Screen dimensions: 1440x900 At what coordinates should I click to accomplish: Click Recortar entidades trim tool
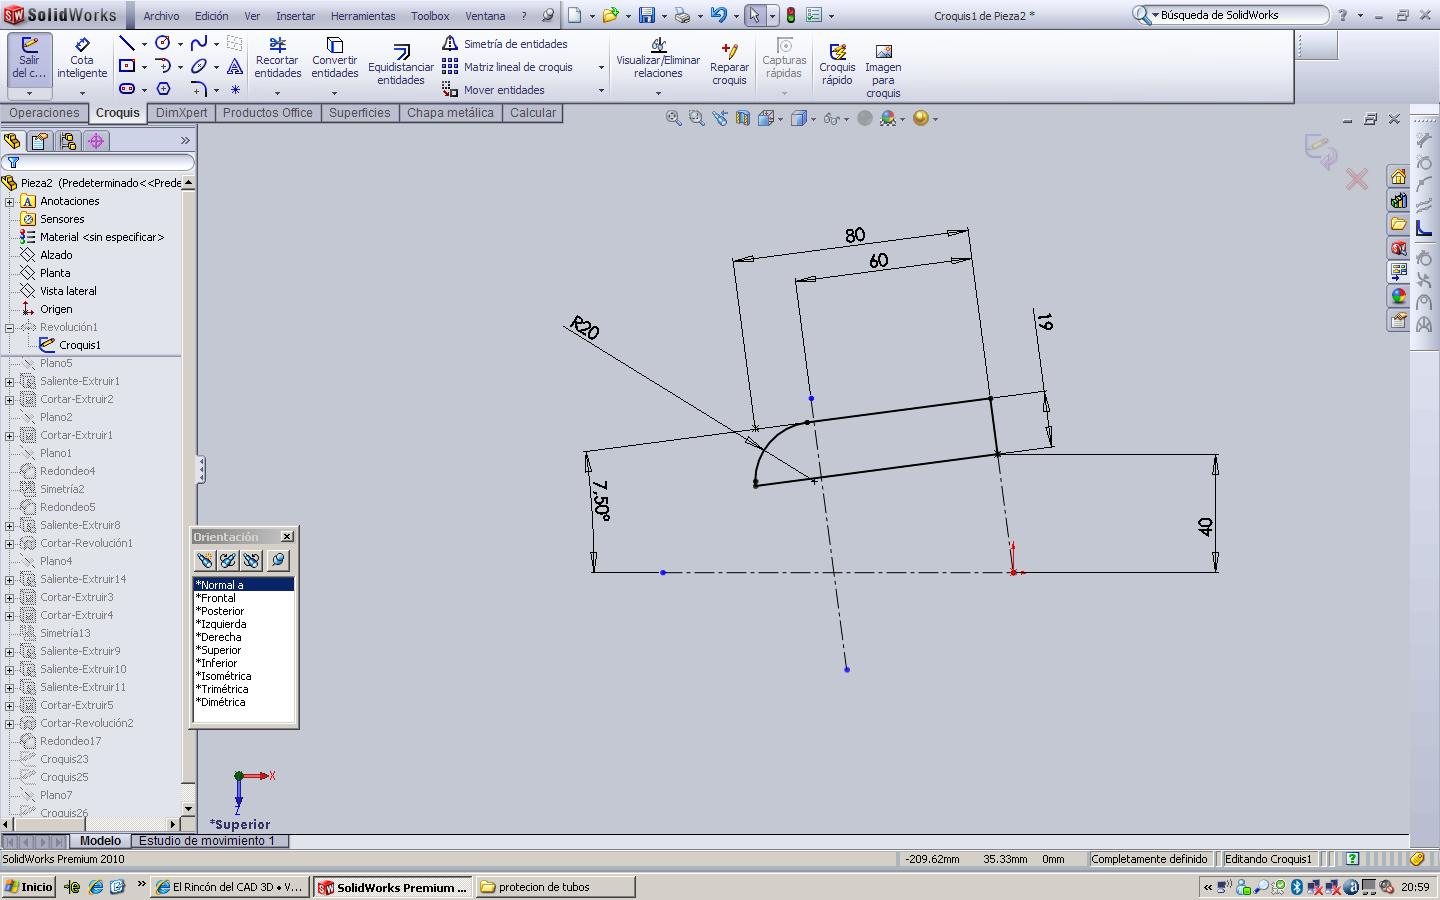coord(278,58)
